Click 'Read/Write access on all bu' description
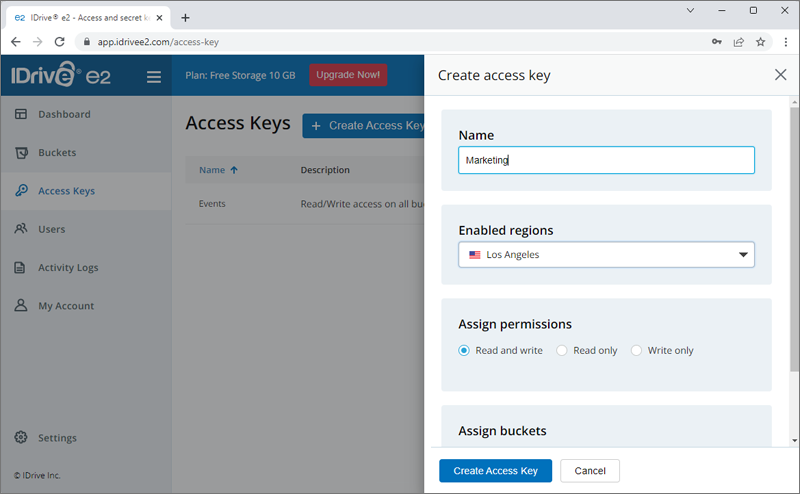The image size is (800, 494). coord(362,204)
